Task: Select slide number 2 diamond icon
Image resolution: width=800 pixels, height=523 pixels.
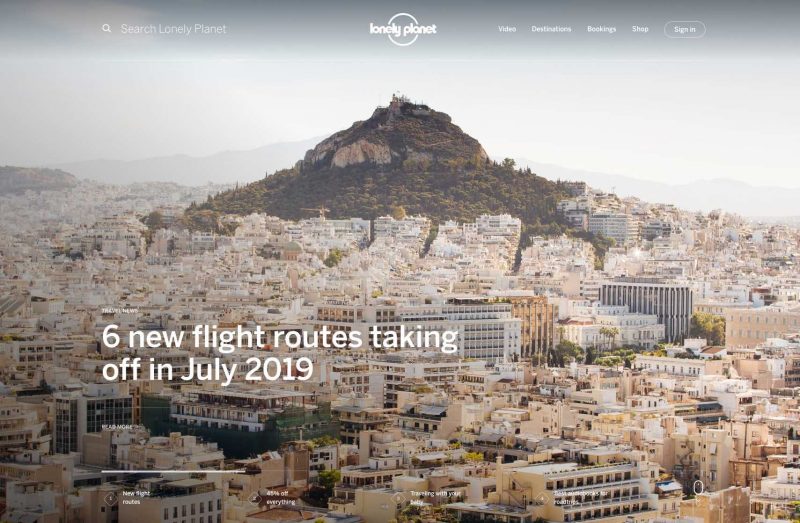Action: (255, 498)
